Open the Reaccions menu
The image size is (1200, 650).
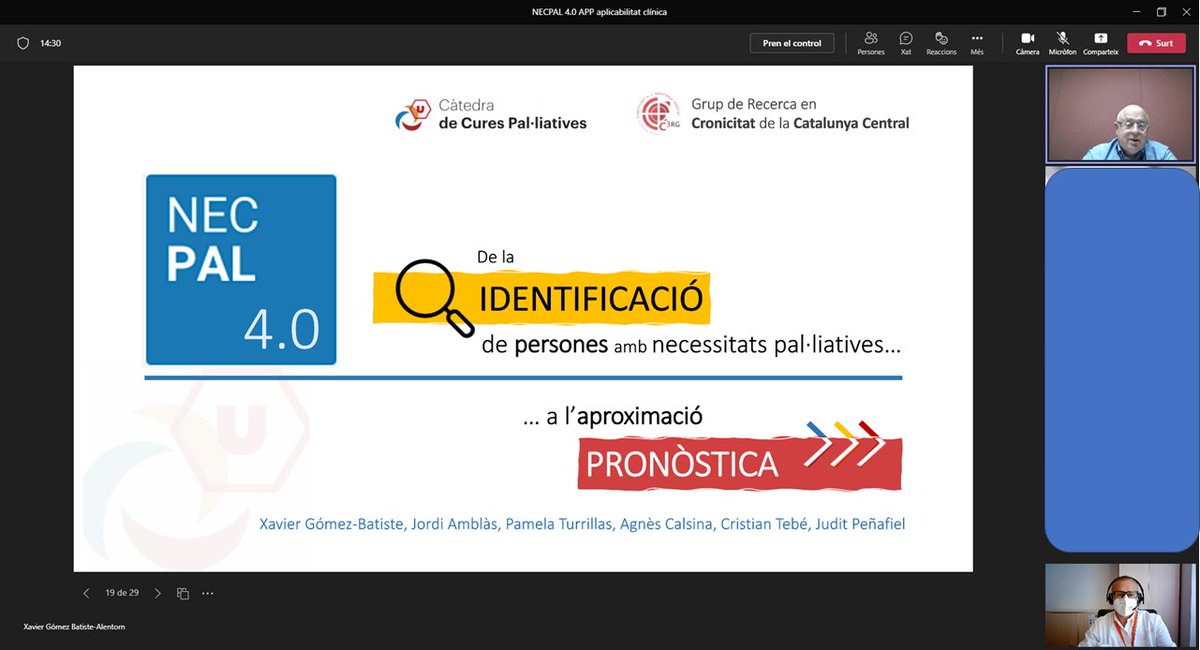click(941, 43)
